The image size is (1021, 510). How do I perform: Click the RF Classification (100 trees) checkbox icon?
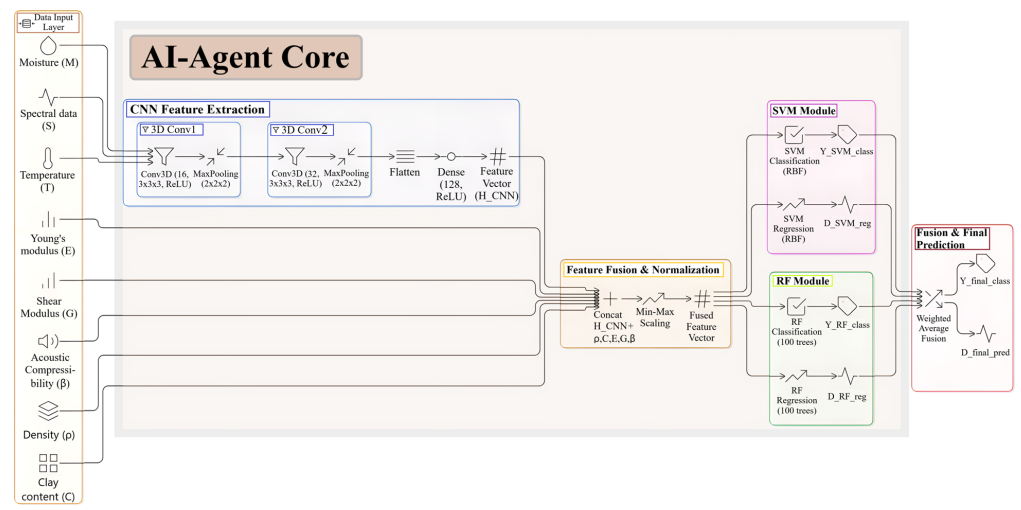coord(796,305)
